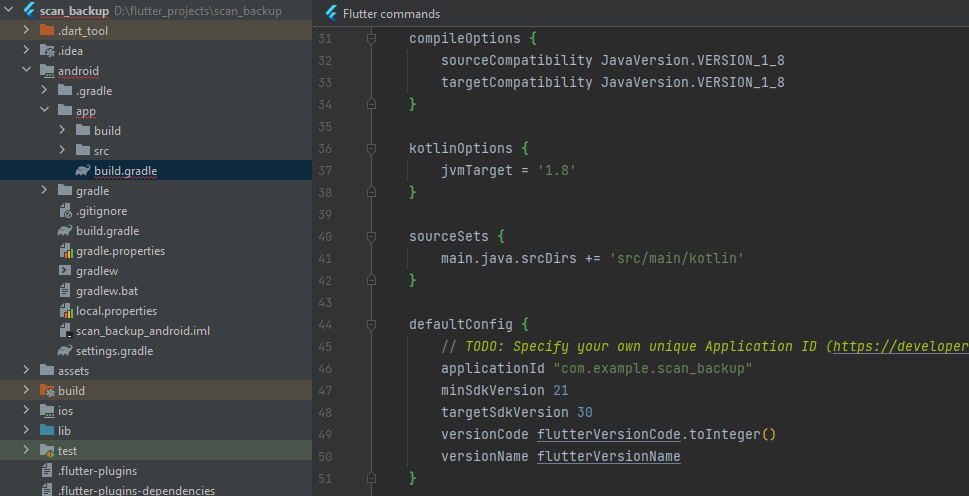This screenshot has width=969, height=496.
Task: Click the fold end marker at line 34
Action: (371, 104)
